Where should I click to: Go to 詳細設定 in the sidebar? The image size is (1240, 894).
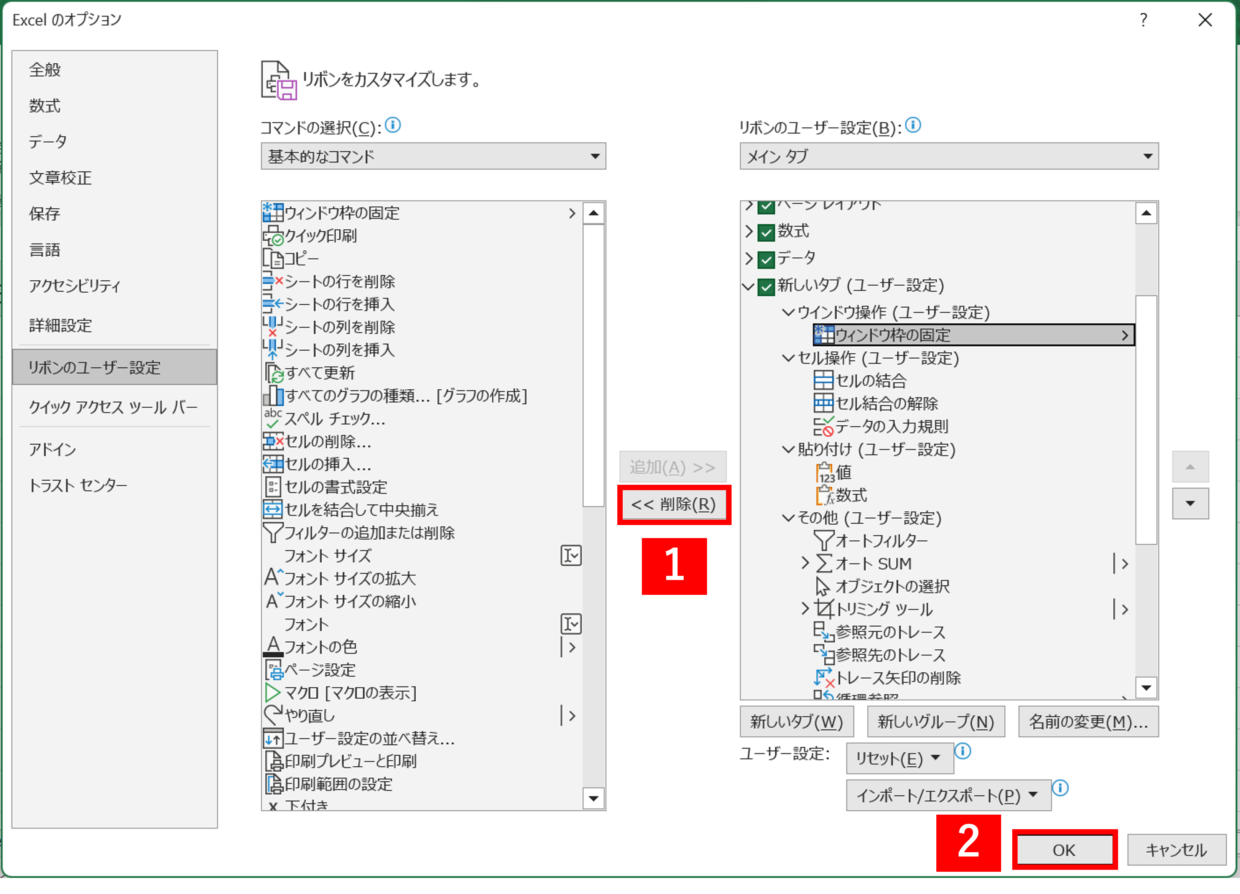point(115,325)
